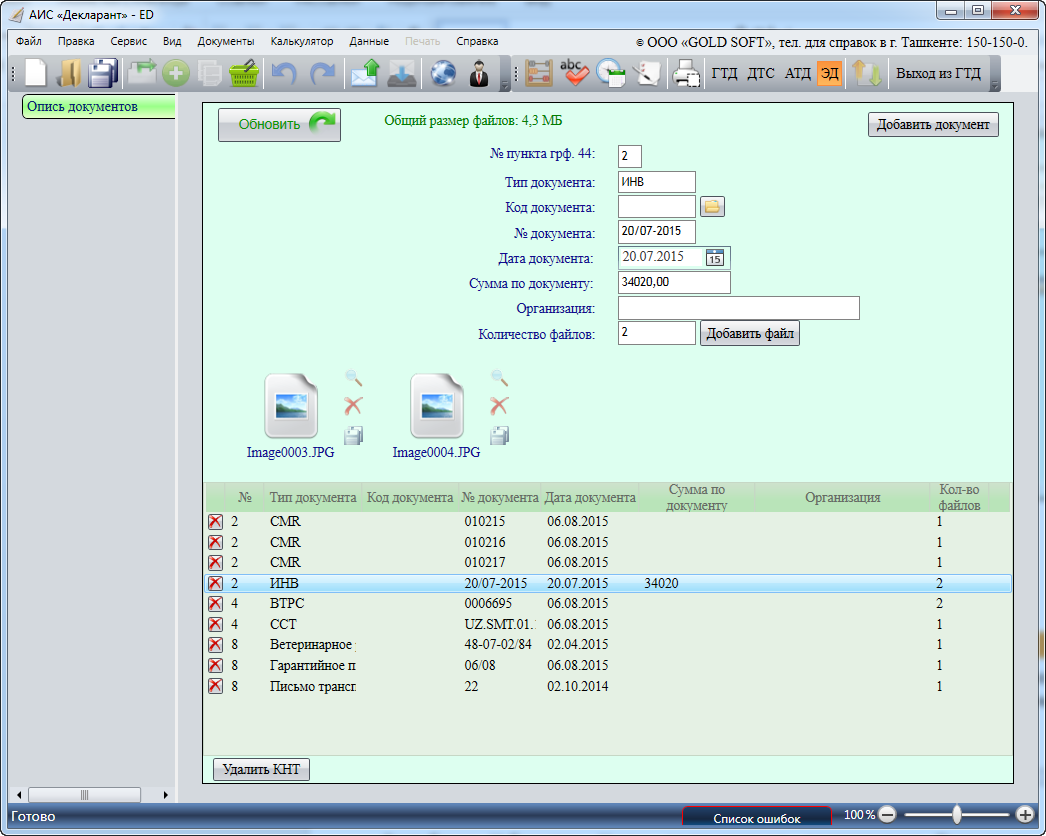The height and width of the screenshot is (836, 1046).
Task: Click the zoom slider handle
Action: pyautogui.click(x=957, y=815)
